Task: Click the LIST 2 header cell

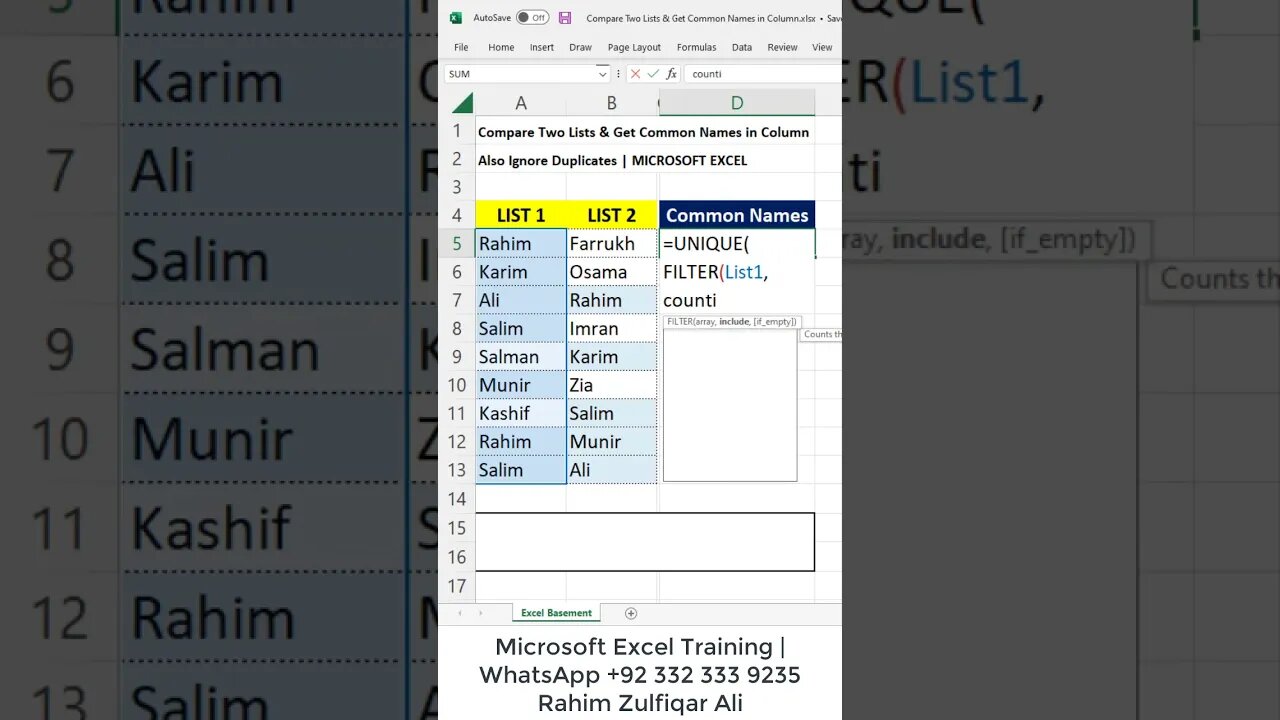Action: [x=611, y=215]
